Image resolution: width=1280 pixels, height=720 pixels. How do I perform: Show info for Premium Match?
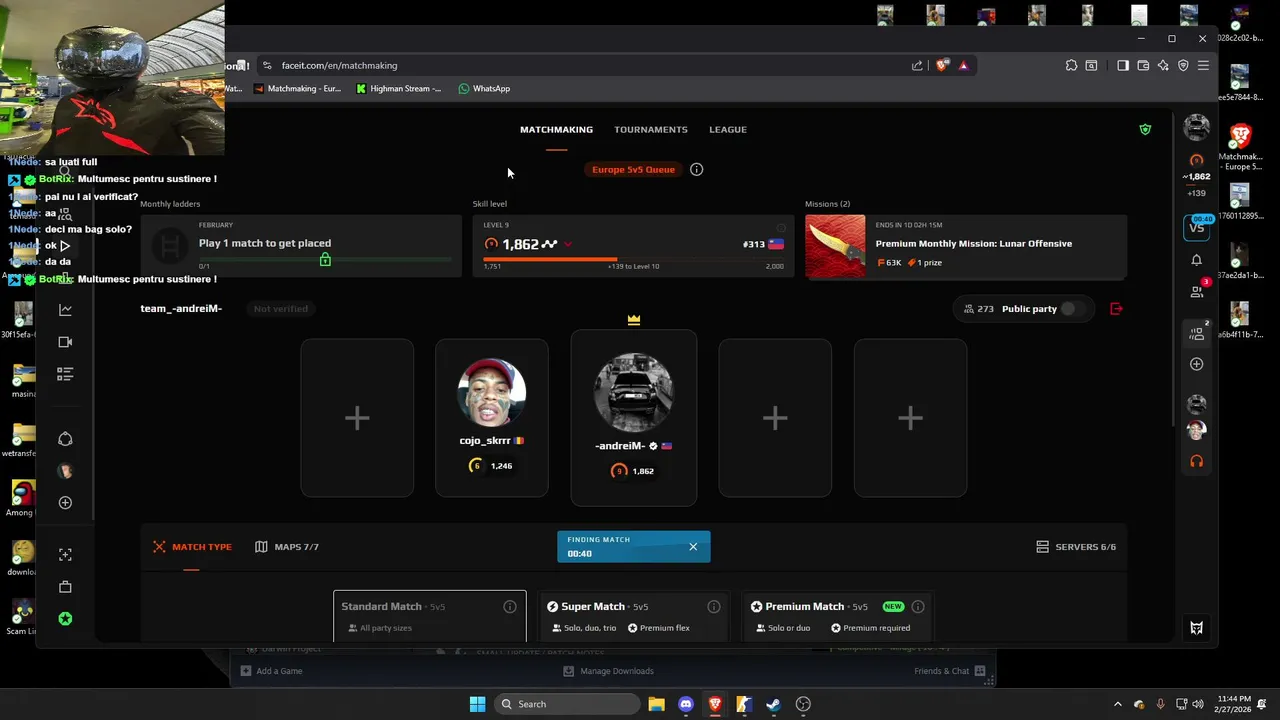click(918, 607)
